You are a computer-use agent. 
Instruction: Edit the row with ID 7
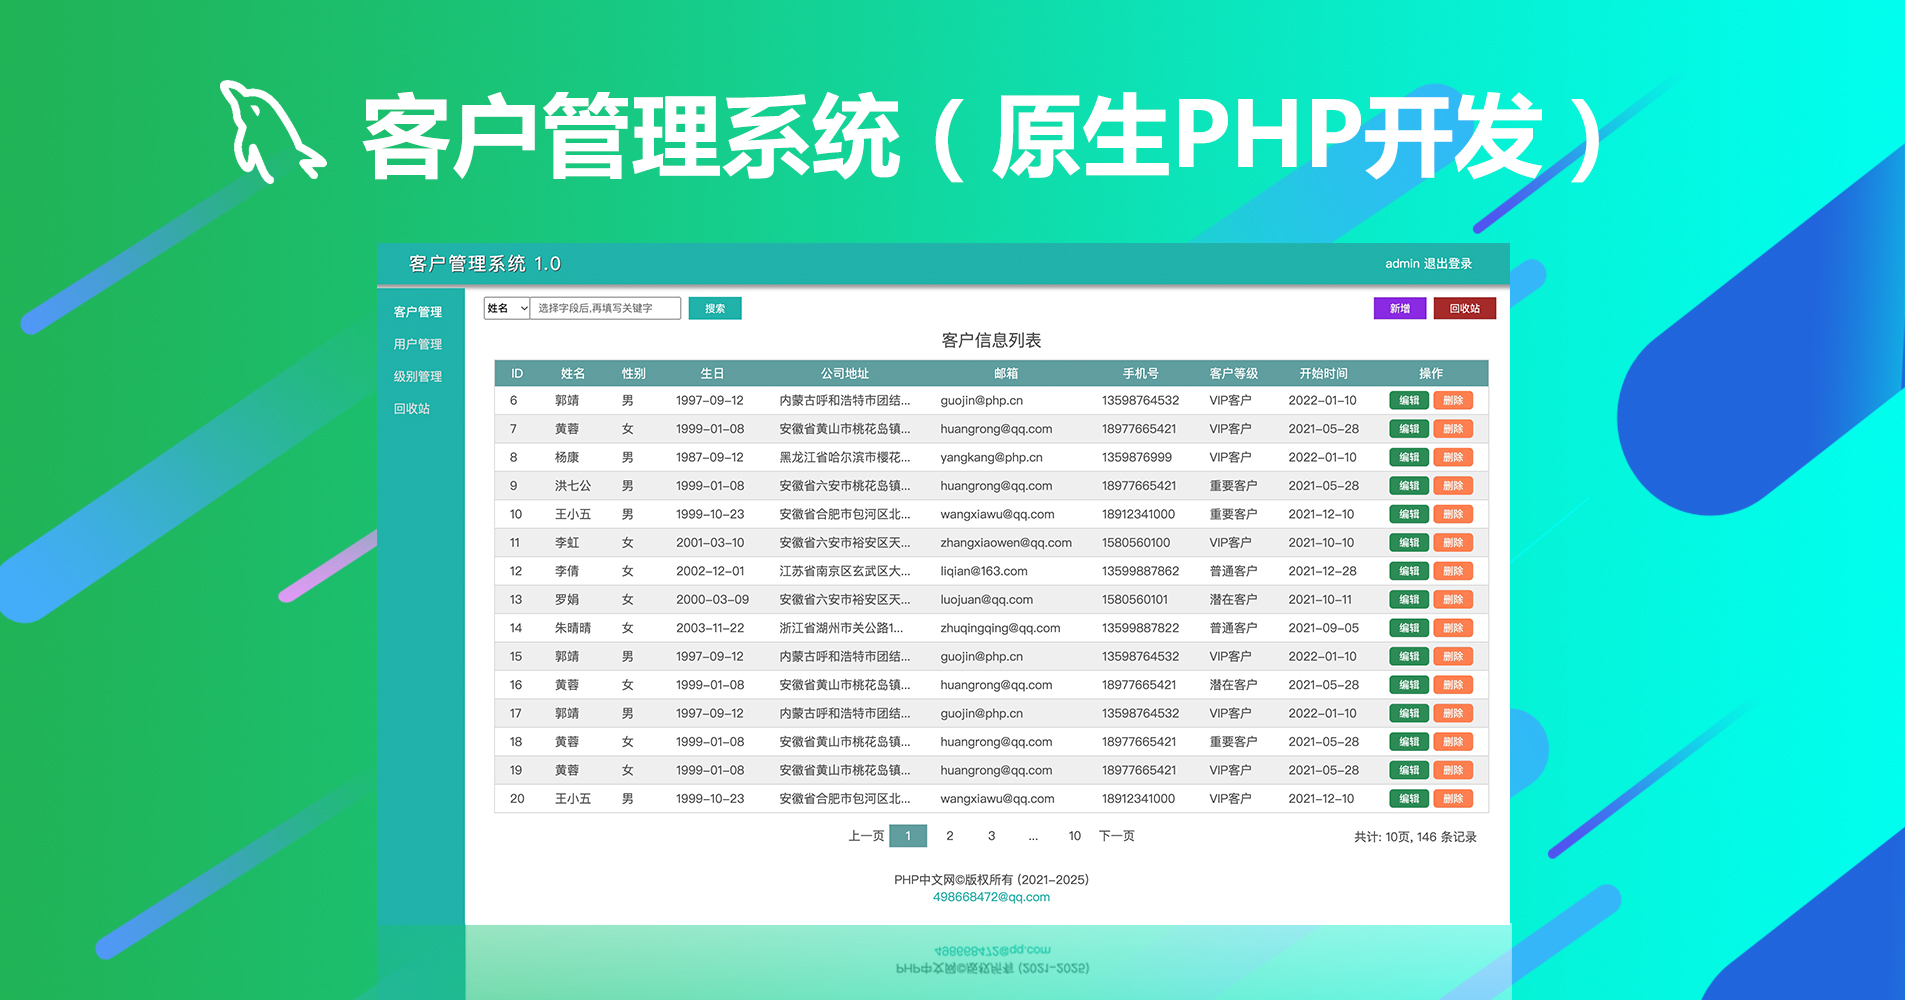pyautogui.click(x=1409, y=429)
